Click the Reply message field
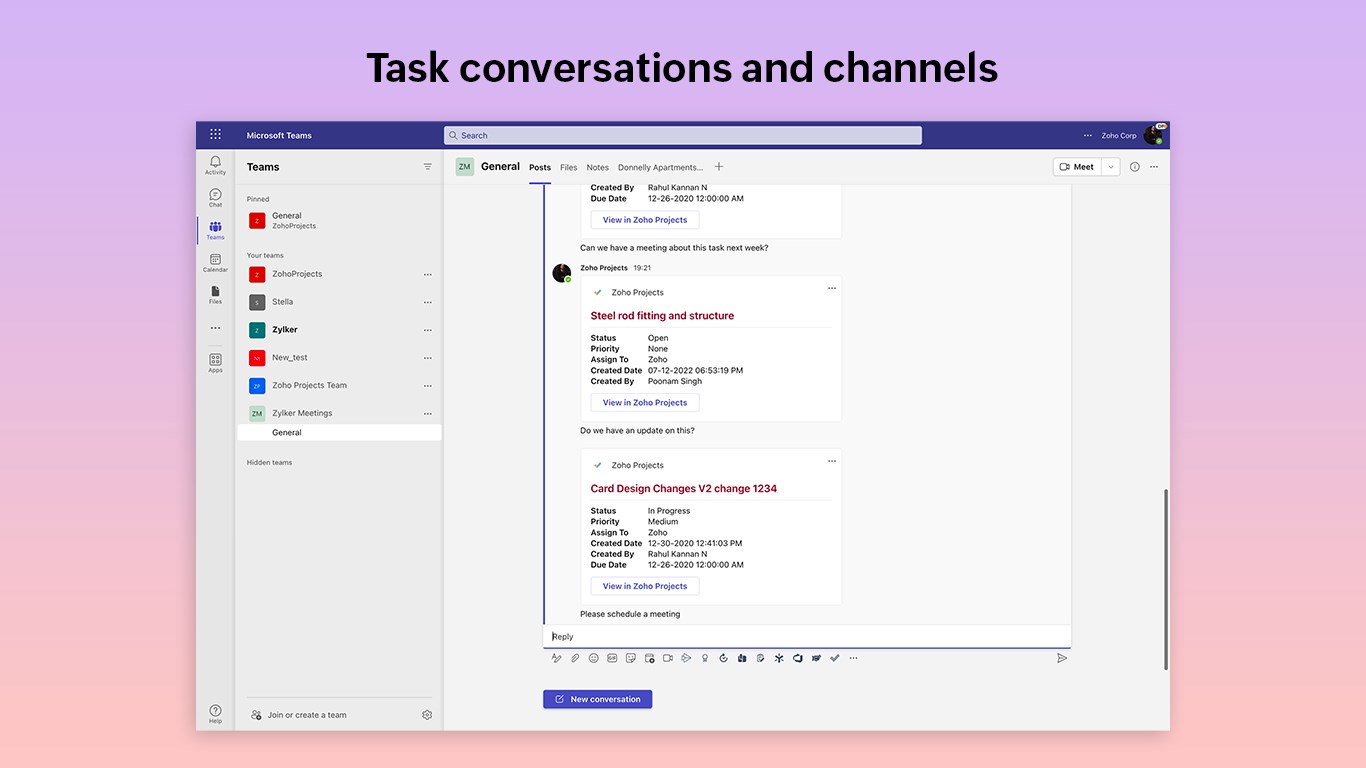Image resolution: width=1366 pixels, height=768 pixels. click(807, 636)
